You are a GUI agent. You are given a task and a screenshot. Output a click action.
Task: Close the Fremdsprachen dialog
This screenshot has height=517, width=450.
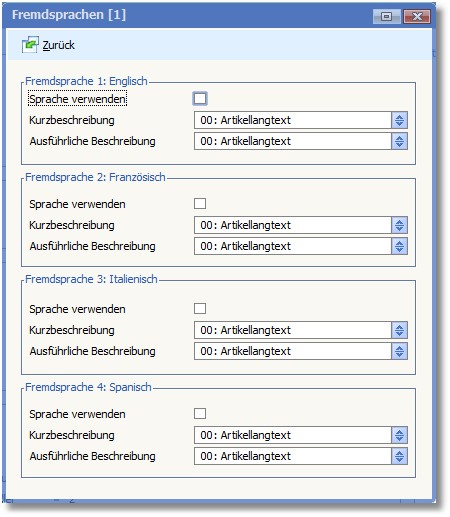point(417,16)
